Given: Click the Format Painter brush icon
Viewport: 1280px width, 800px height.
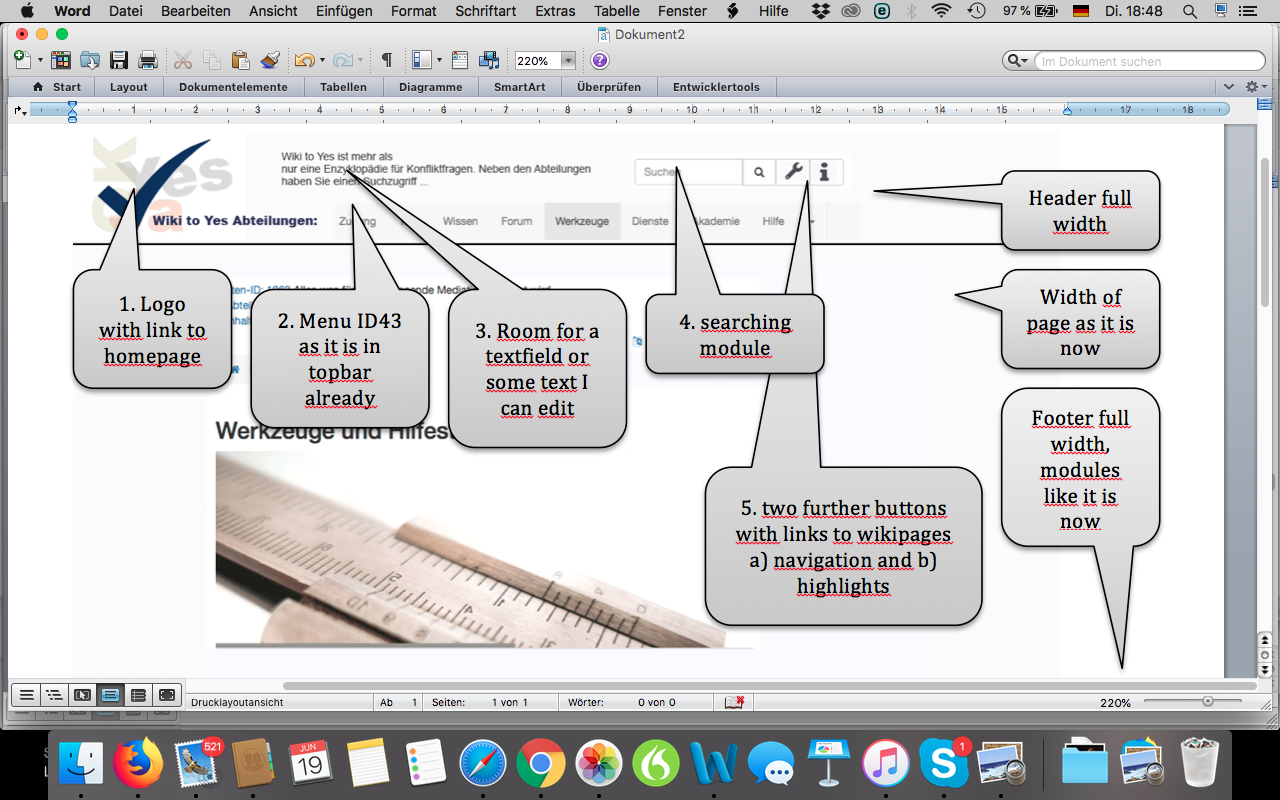Looking at the screenshot, I should click(x=269, y=61).
